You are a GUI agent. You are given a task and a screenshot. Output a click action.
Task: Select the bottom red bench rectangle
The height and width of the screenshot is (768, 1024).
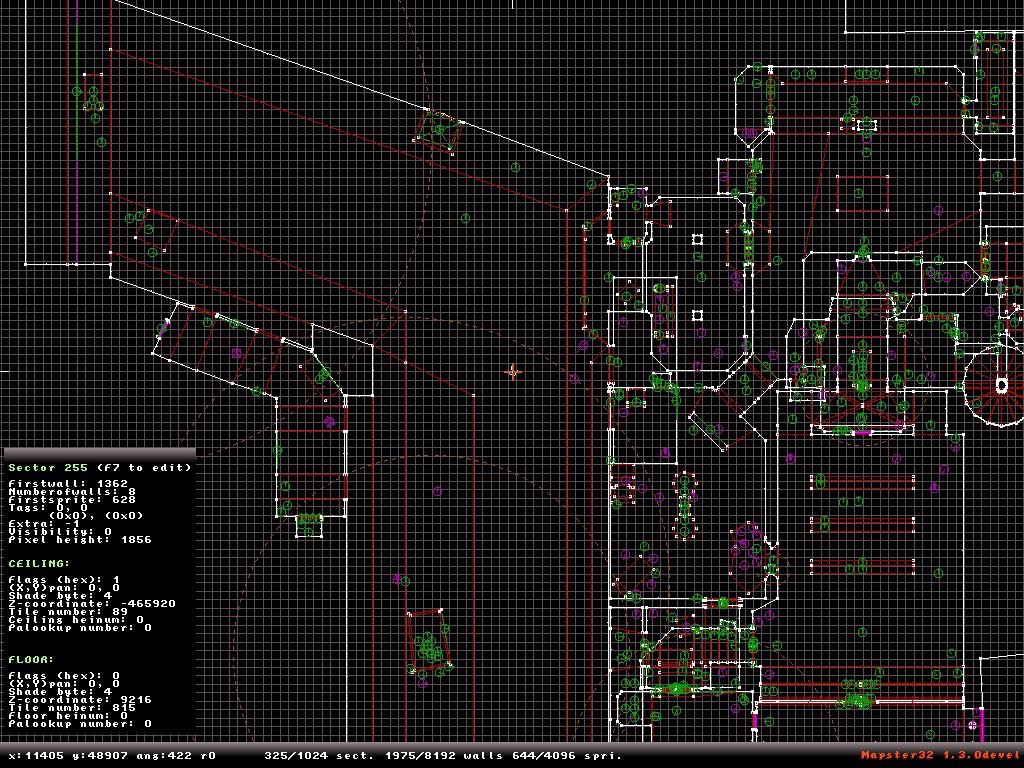(862, 566)
